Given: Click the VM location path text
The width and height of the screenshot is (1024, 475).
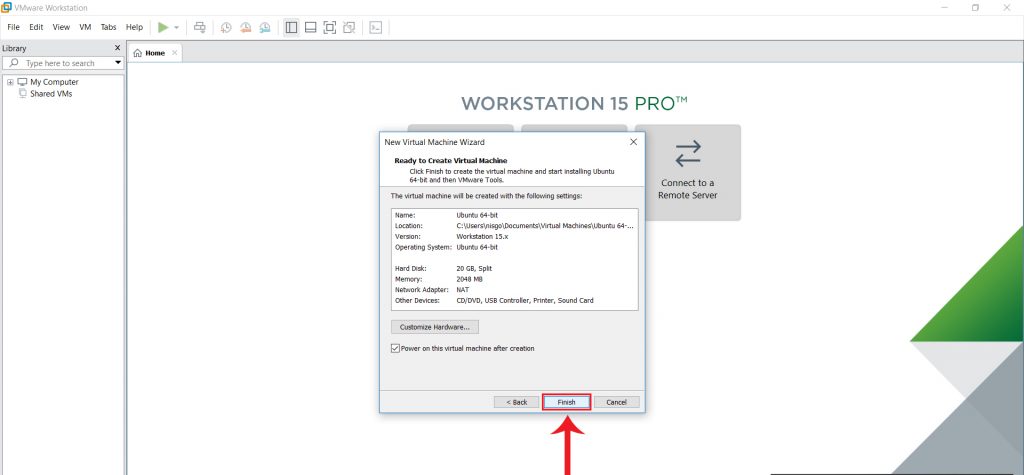Looking at the screenshot, I should (545, 225).
